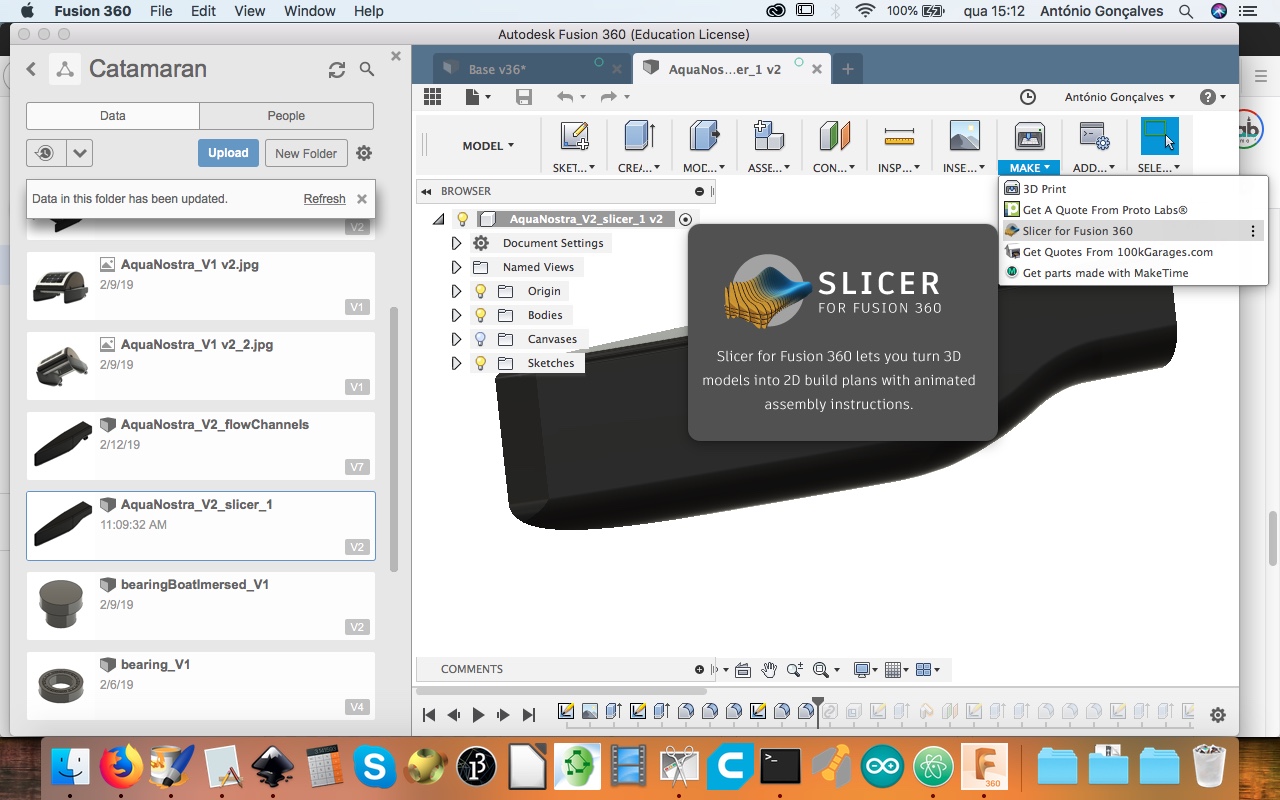This screenshot has width=1280, height=800.
Task: Open the MODEL workspace dropdown
Action: click(488, 146)
